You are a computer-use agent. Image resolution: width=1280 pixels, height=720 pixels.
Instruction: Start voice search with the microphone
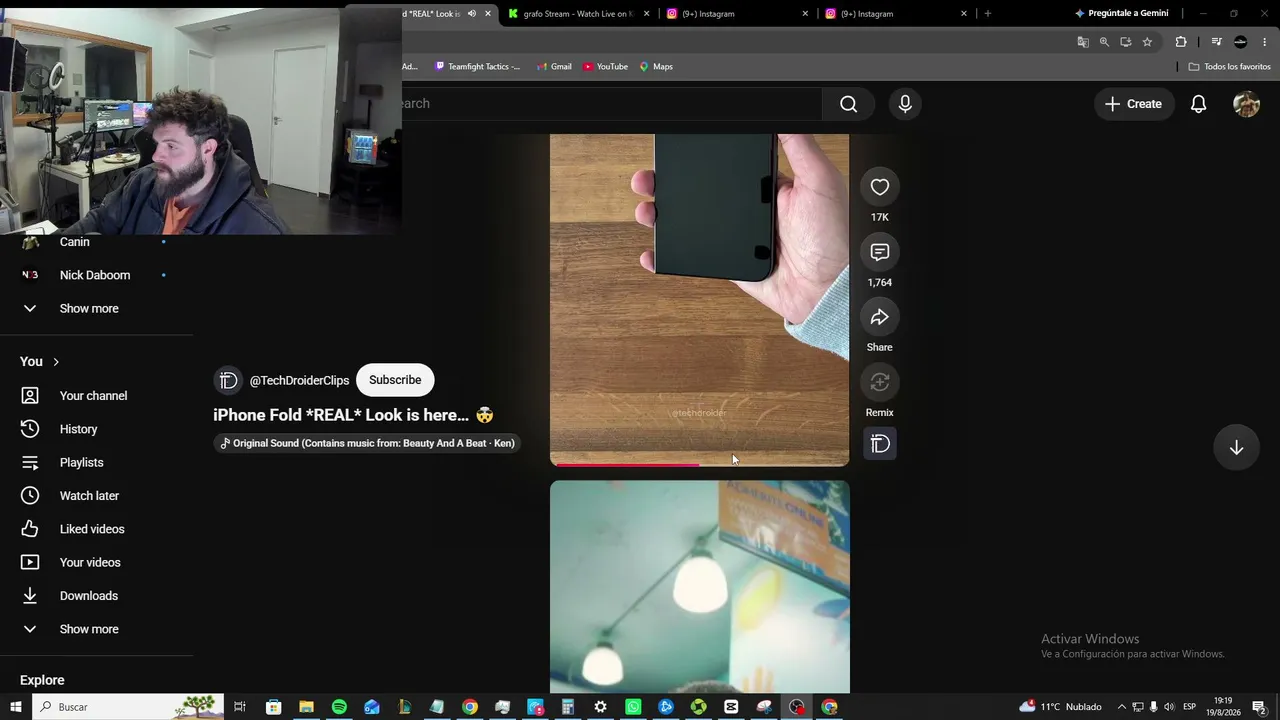905,104
